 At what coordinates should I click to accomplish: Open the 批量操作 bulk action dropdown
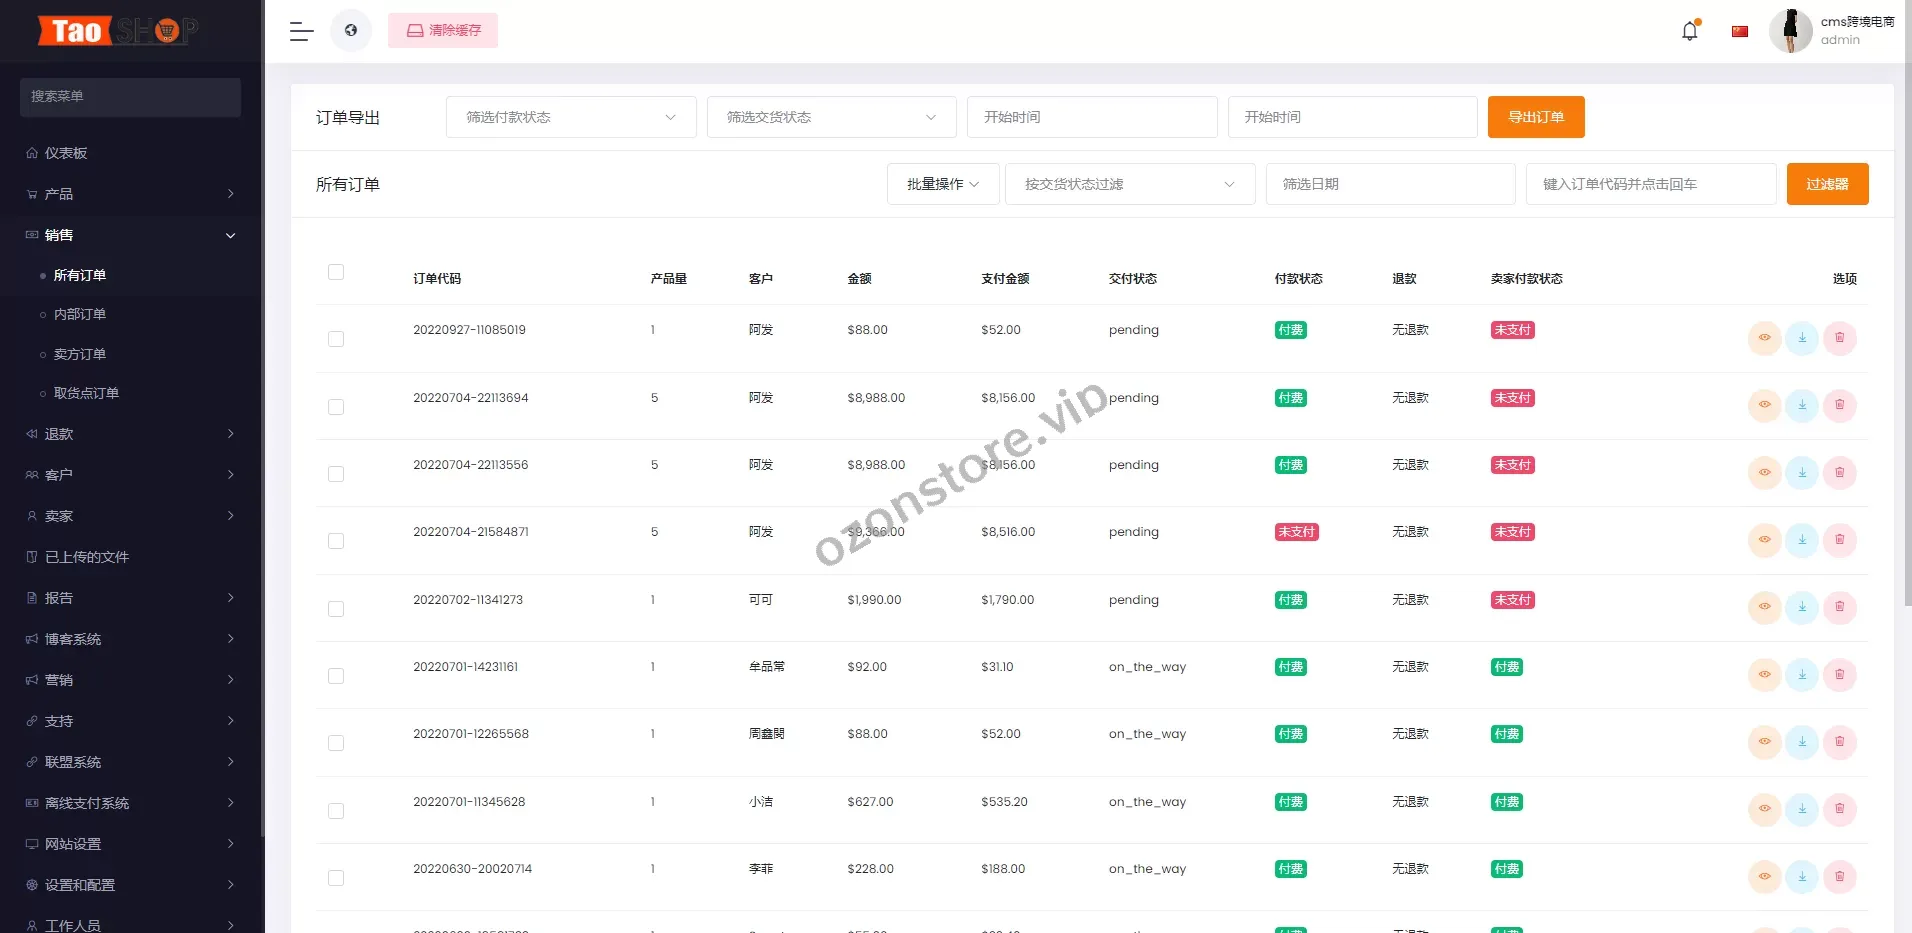click(942, 184)
